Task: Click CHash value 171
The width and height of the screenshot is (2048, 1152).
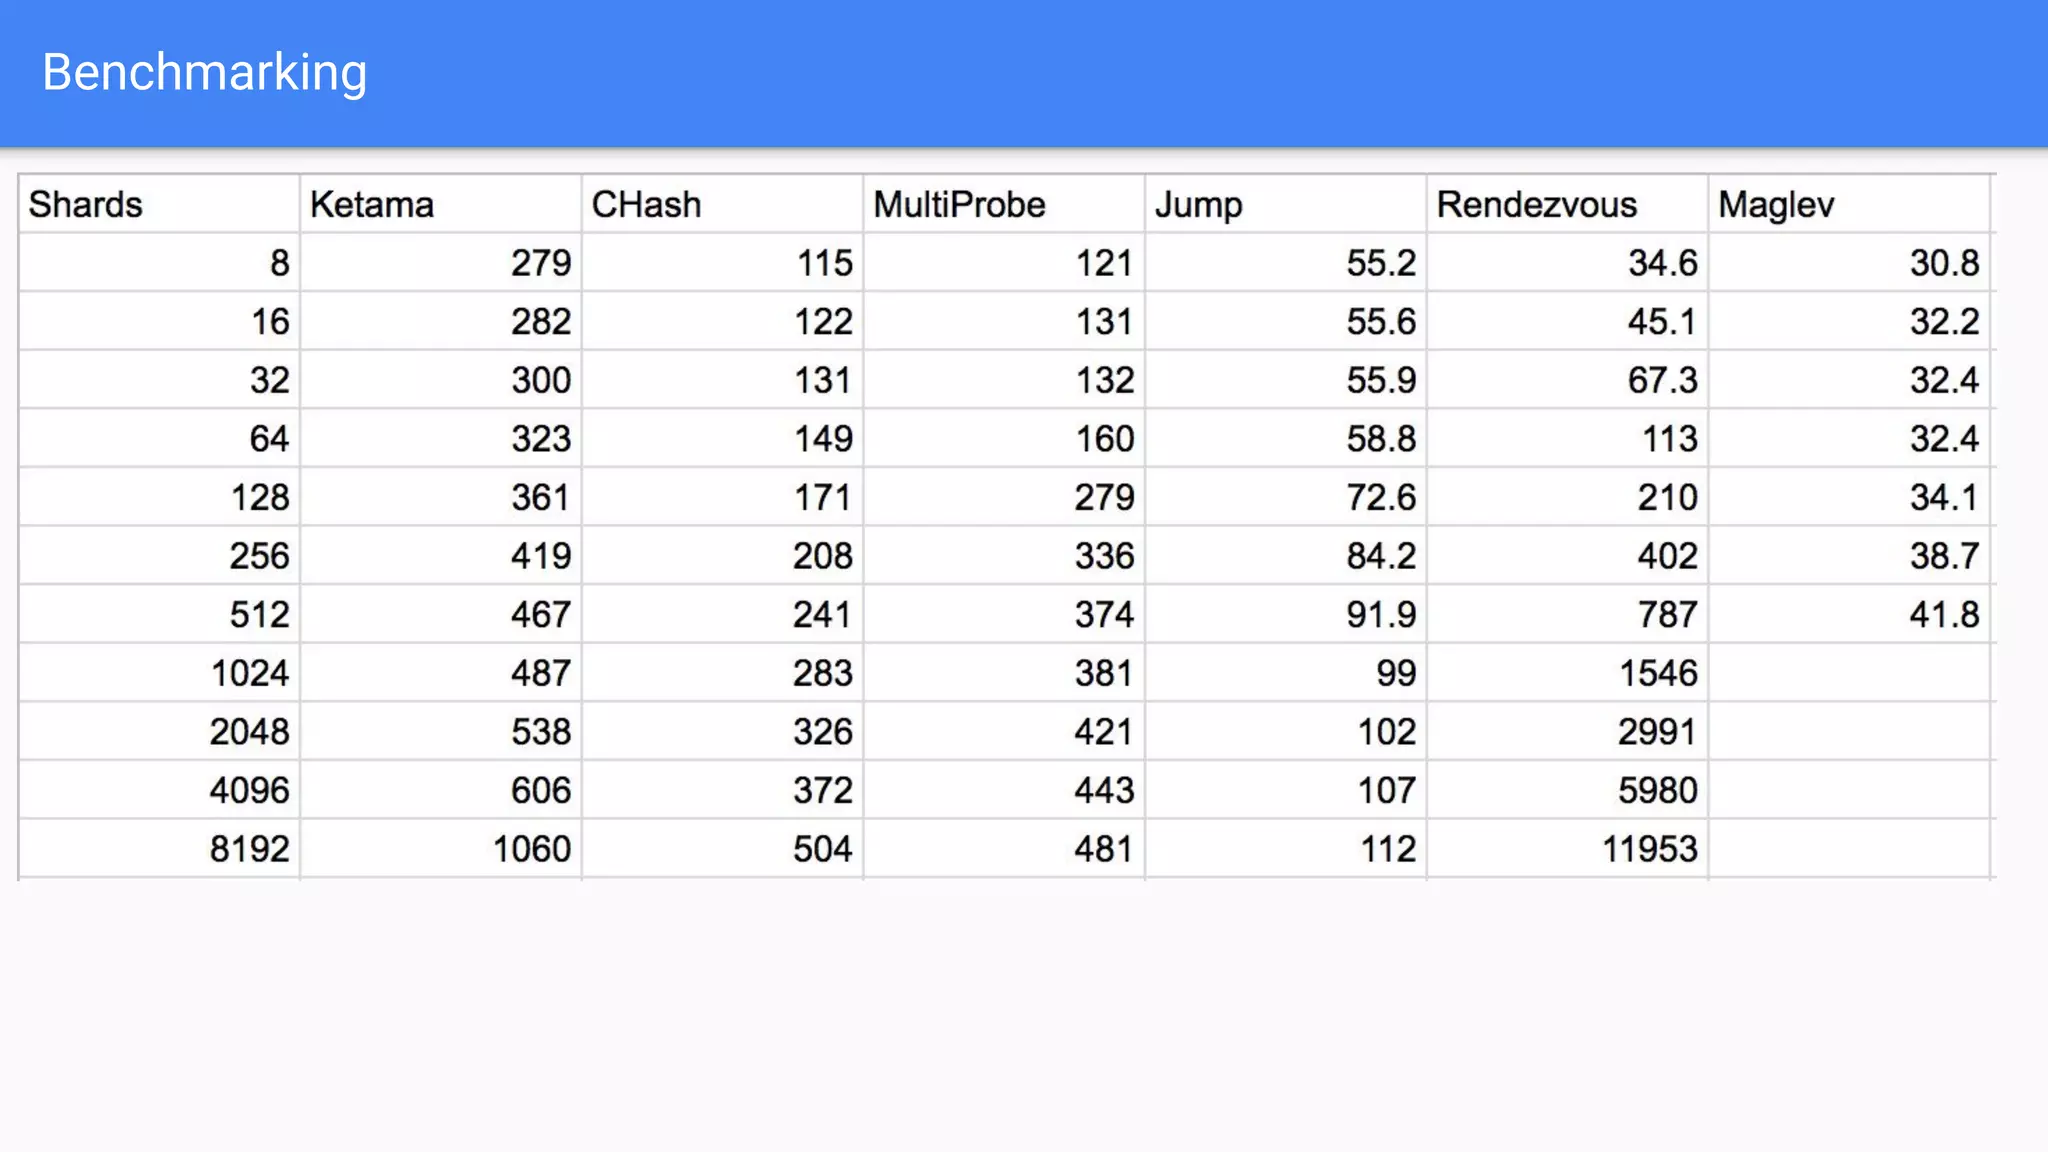Action: coord(723,497)
